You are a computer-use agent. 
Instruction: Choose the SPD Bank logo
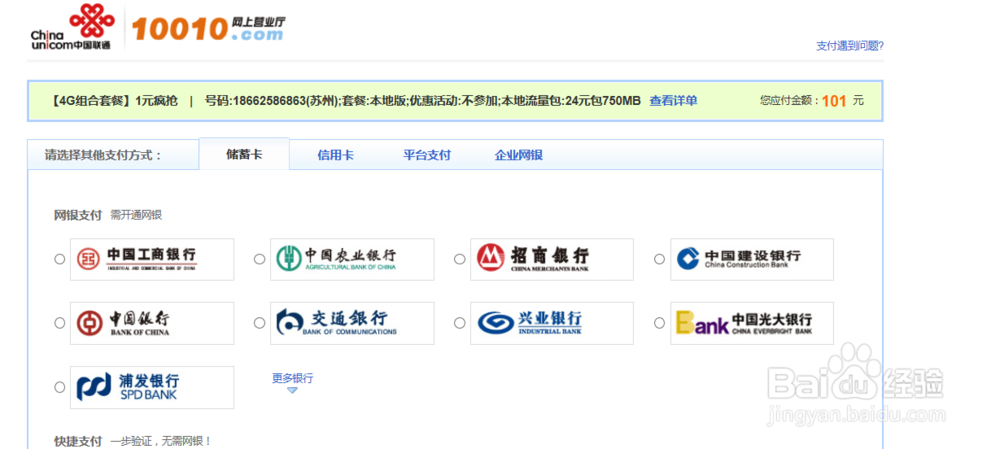click(x=152, y=387)
